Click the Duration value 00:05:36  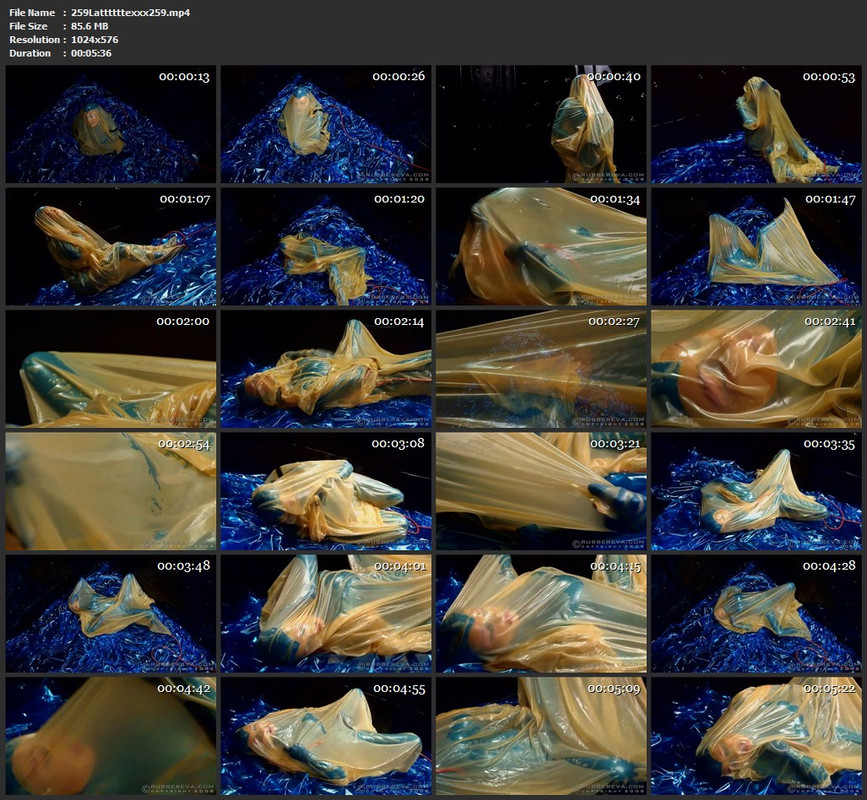[91, 53]
